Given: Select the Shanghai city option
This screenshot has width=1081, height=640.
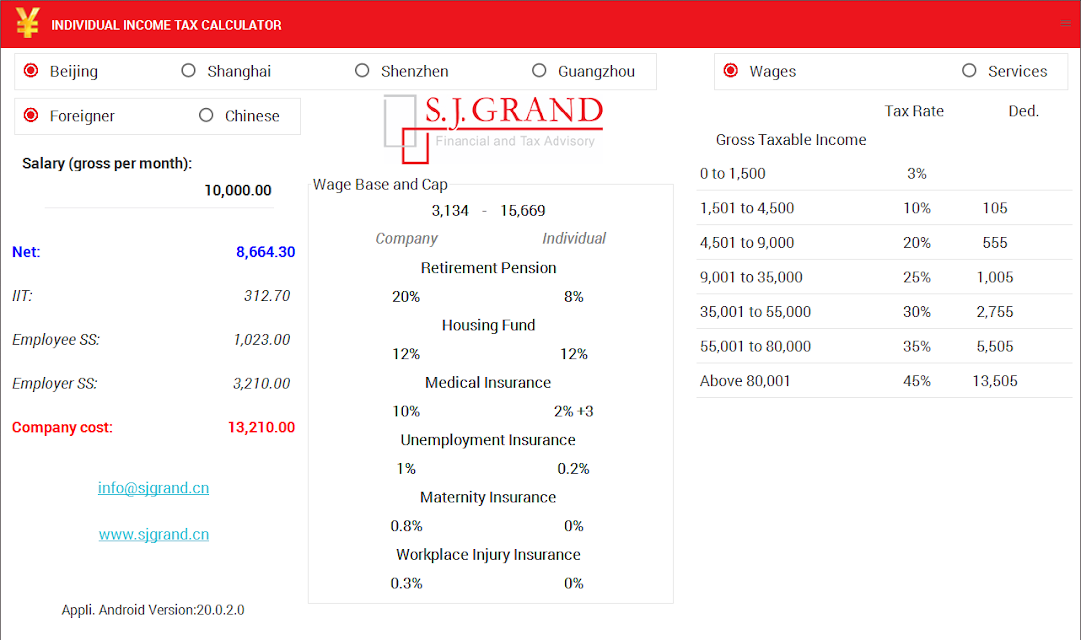Looking at the screenshot, I should coord(226,71).
